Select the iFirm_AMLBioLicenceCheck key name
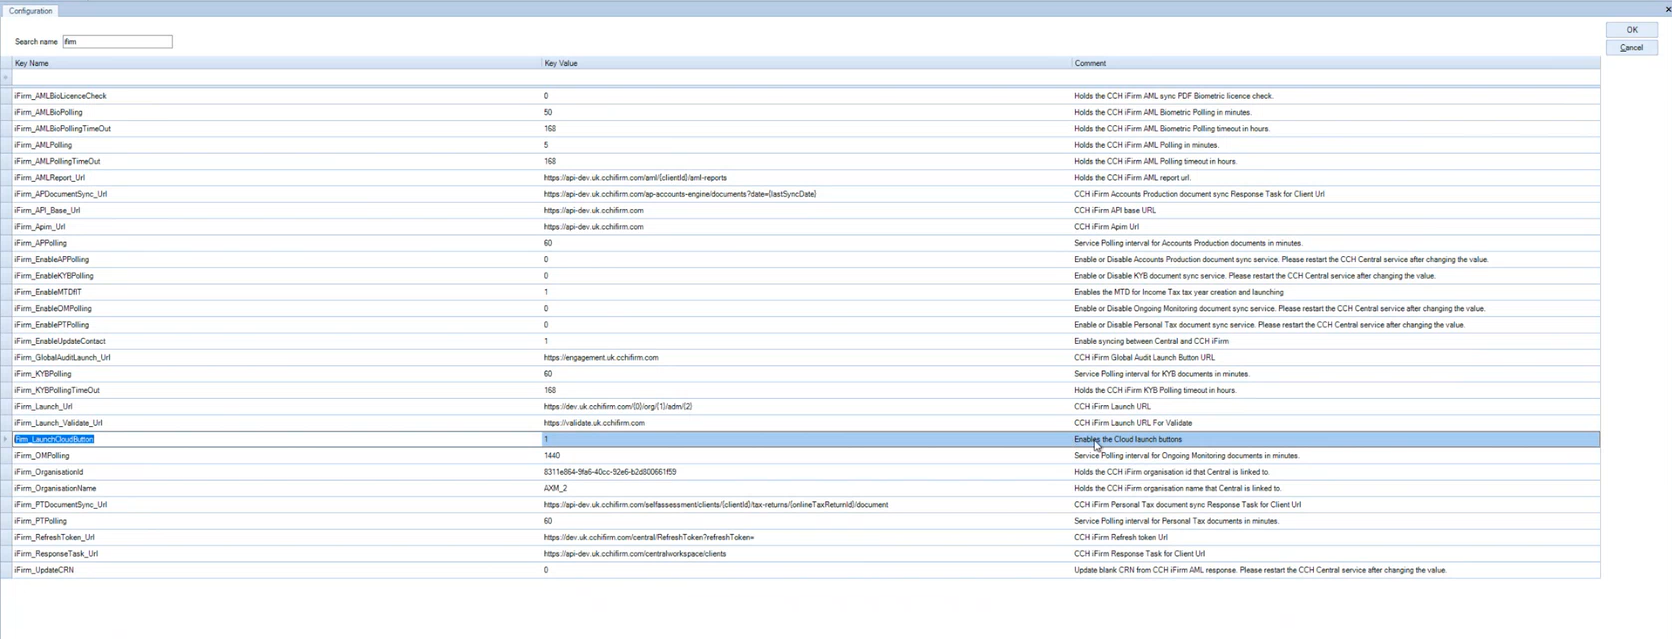Viewport: 1672px width, 639px height. 60,96
